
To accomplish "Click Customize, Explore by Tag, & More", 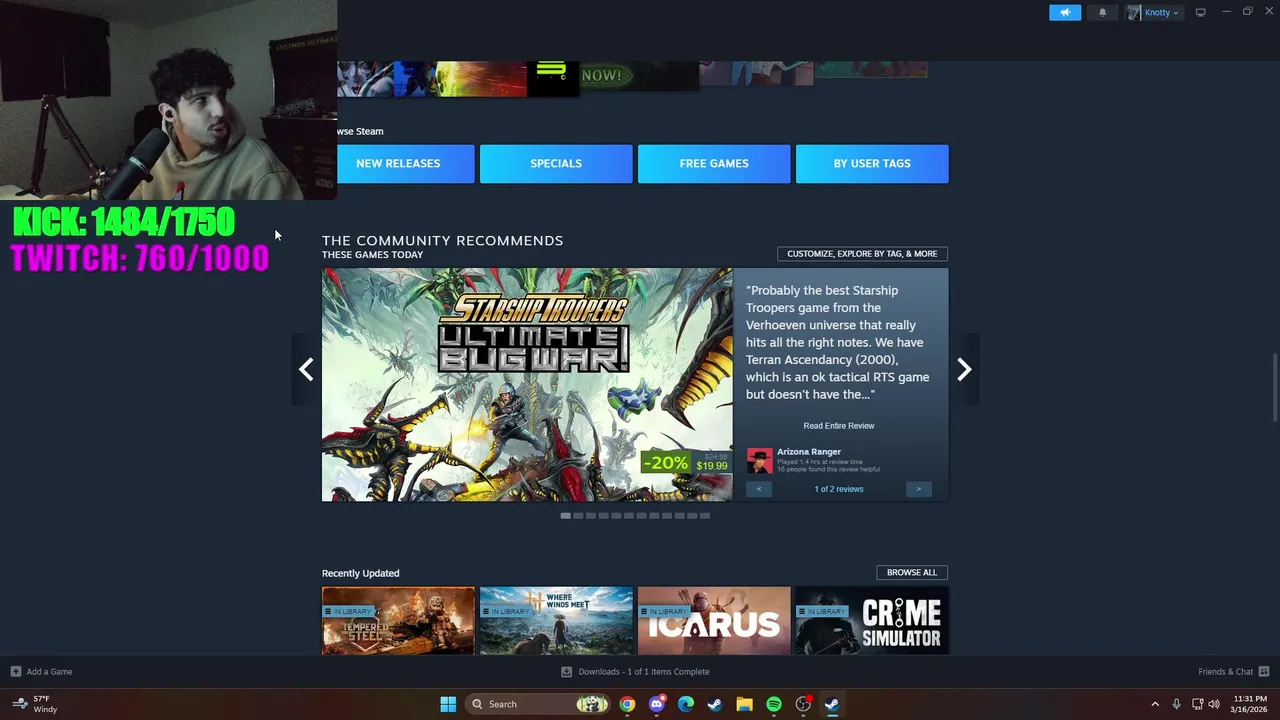I will [x=862, y=254].
